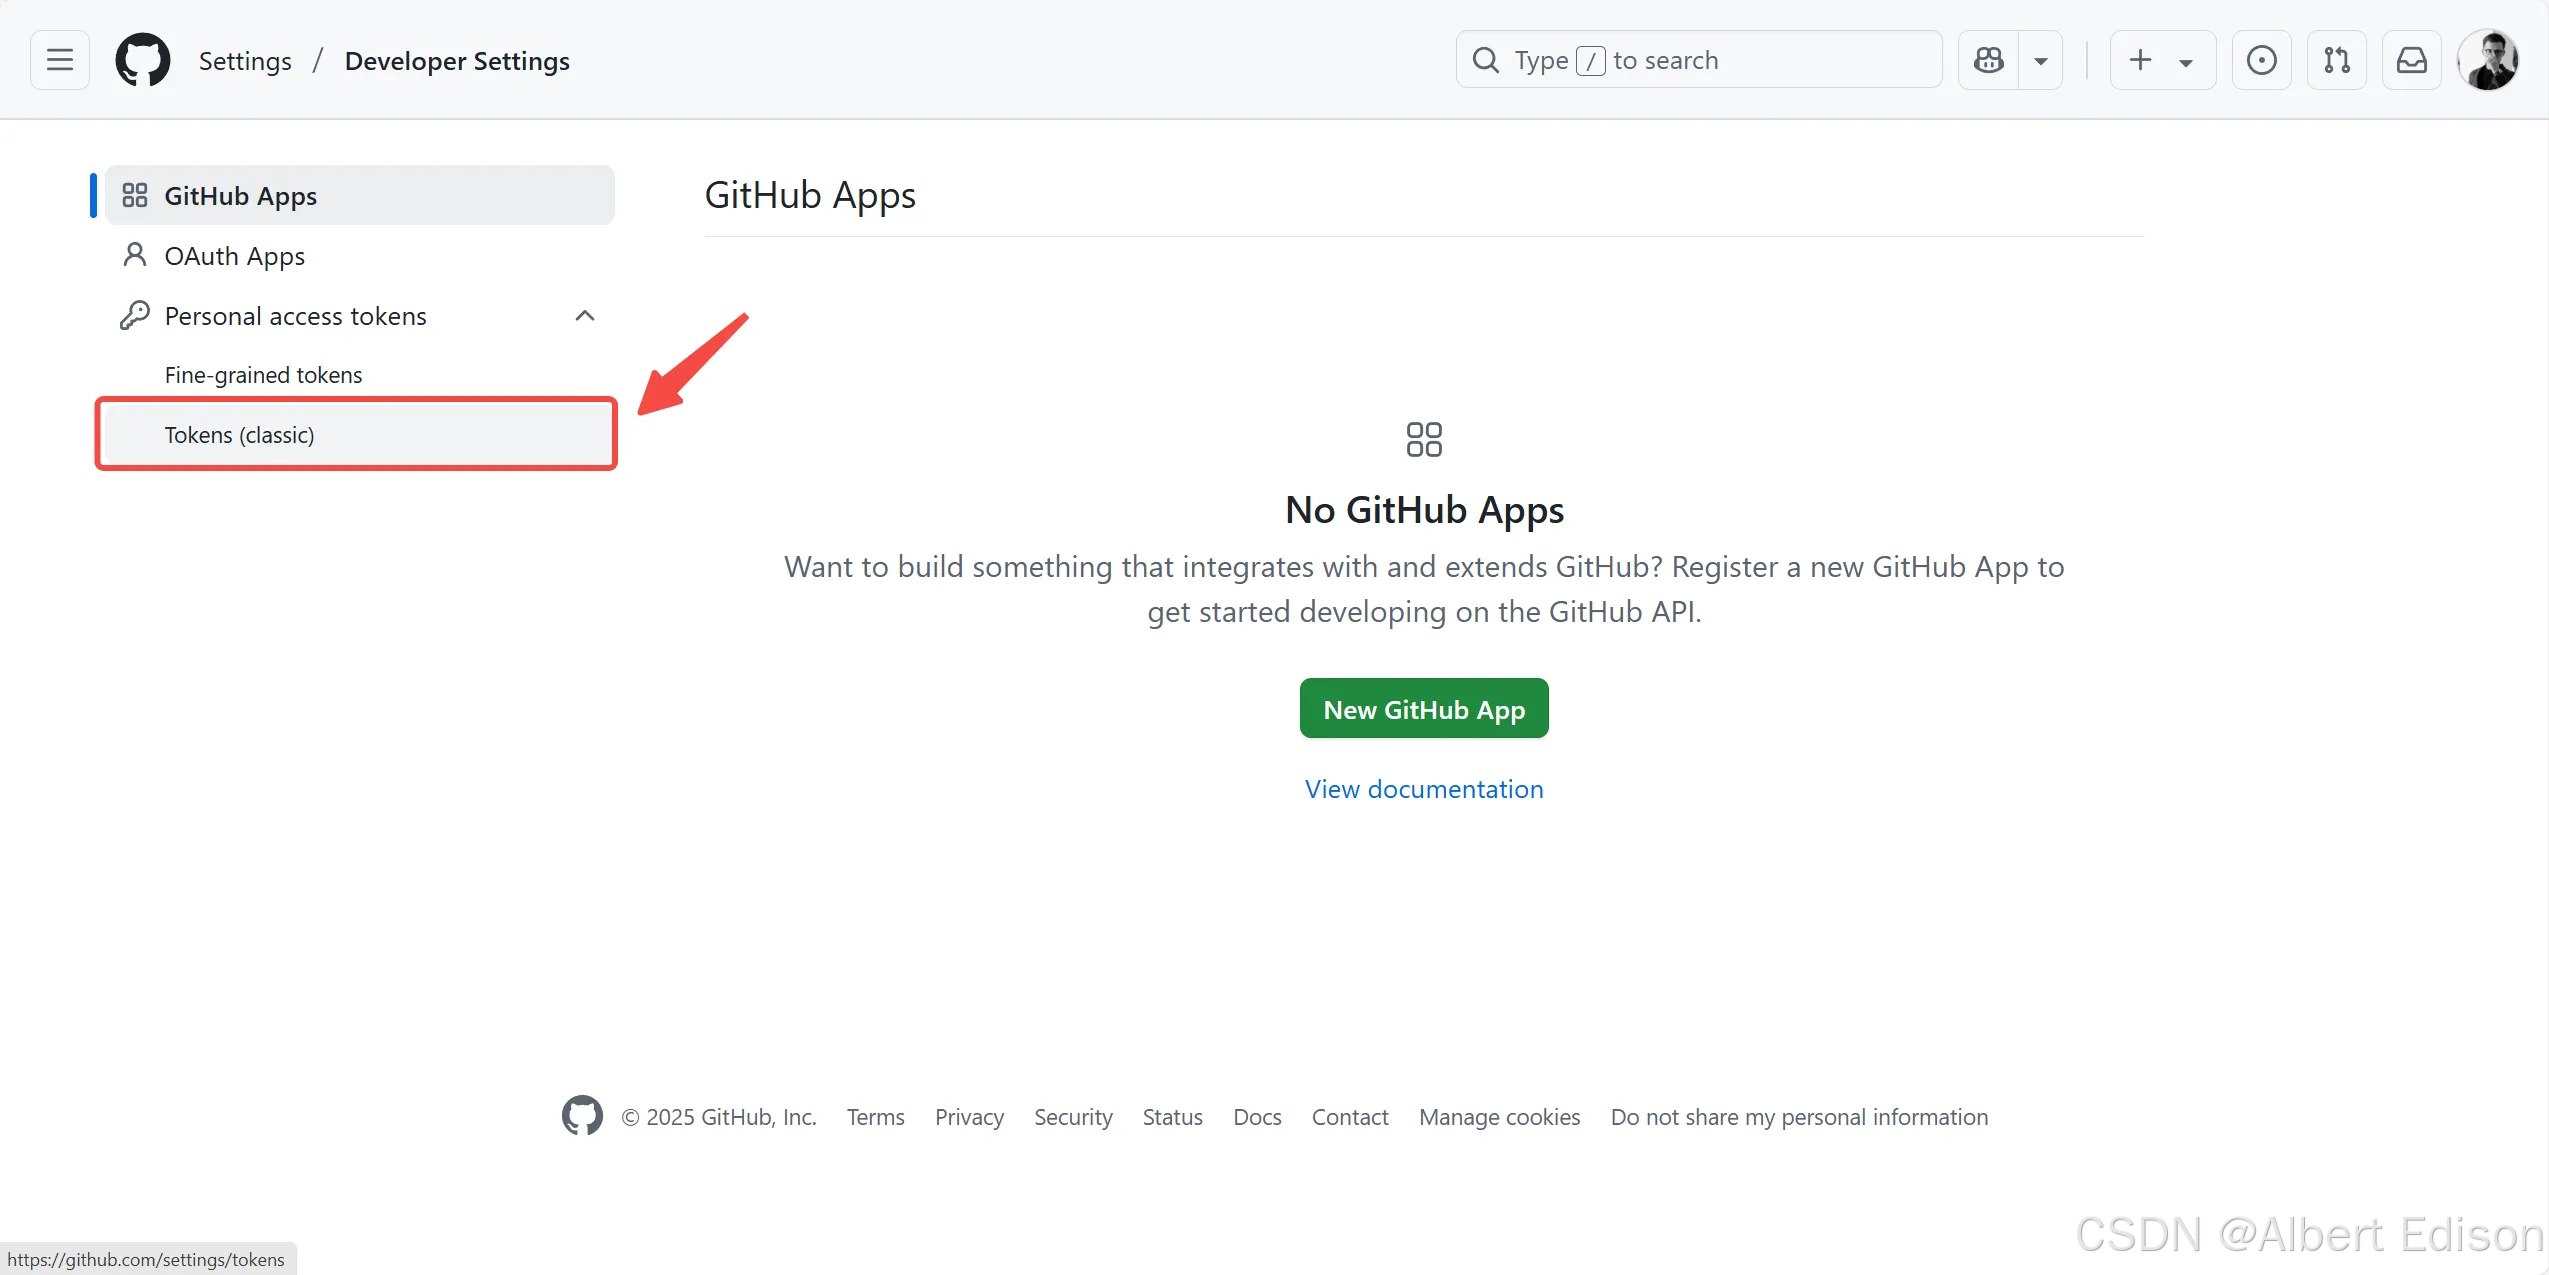Open pull requests icon in header
The width and height of the screenshot is (2549, 1275).
tap(2336, 60)
